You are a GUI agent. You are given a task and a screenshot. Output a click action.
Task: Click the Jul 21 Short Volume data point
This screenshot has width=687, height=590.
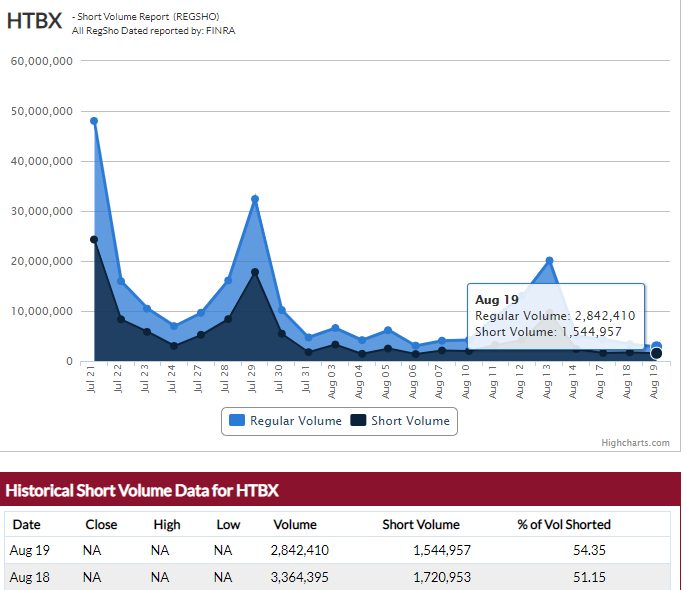pos(94,239)
